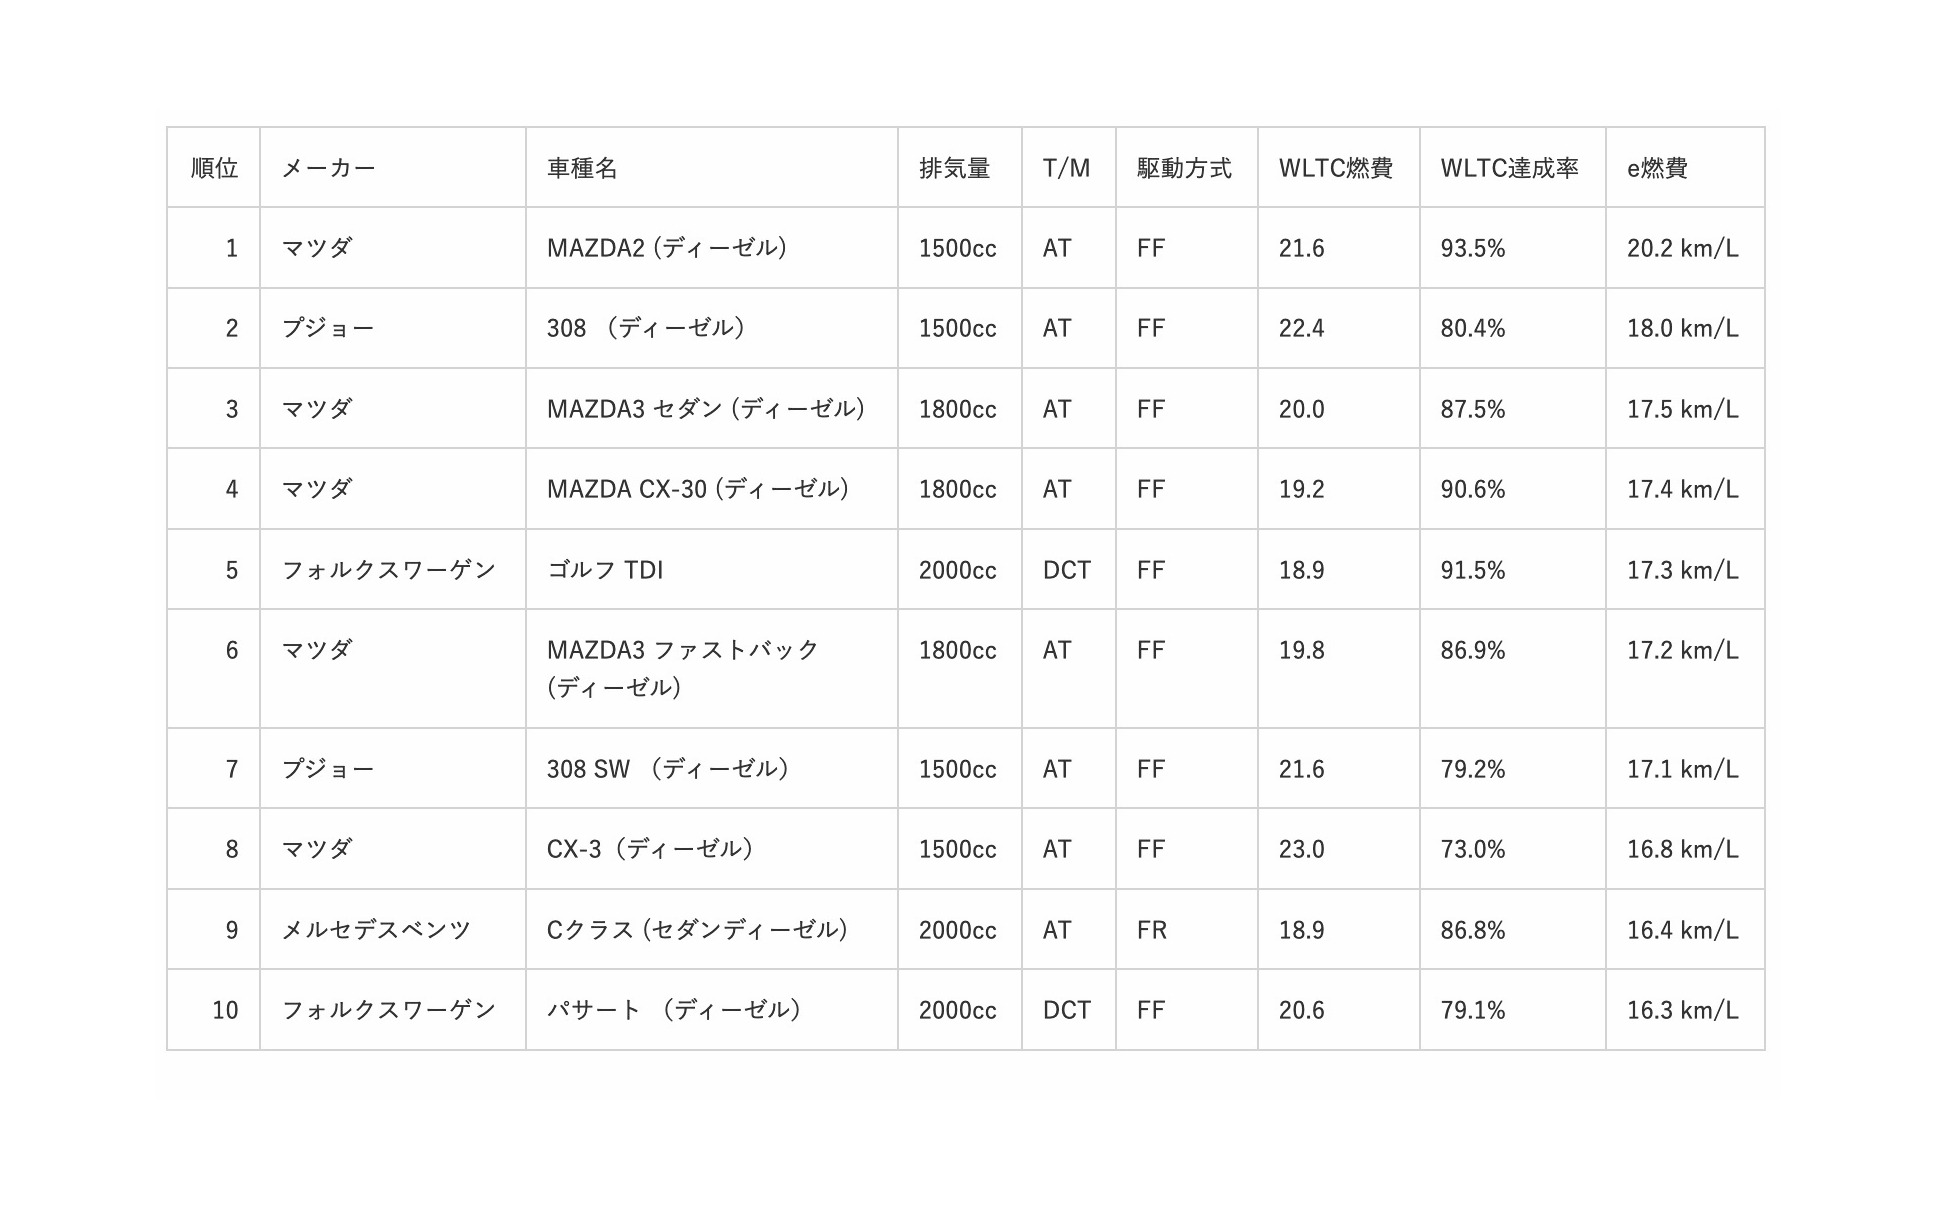Click the 順位 column header
Screen dimensions: 1936x1210
tap(214, 168)
